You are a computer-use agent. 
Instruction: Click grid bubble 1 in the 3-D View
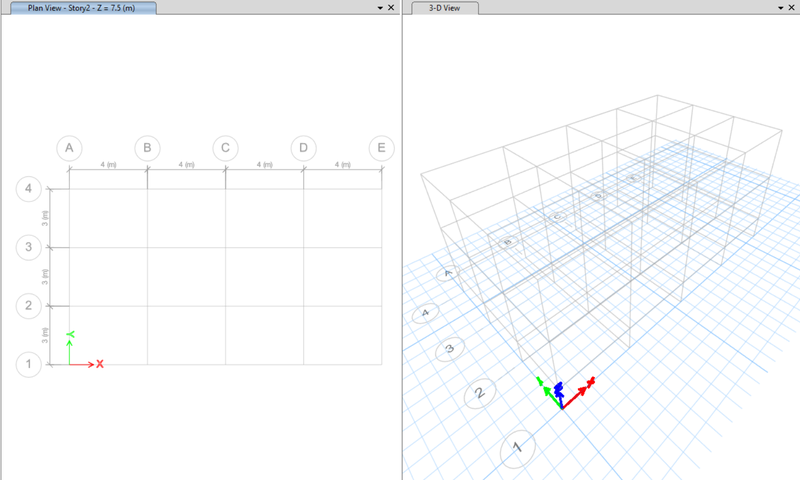tap(517, 449)
